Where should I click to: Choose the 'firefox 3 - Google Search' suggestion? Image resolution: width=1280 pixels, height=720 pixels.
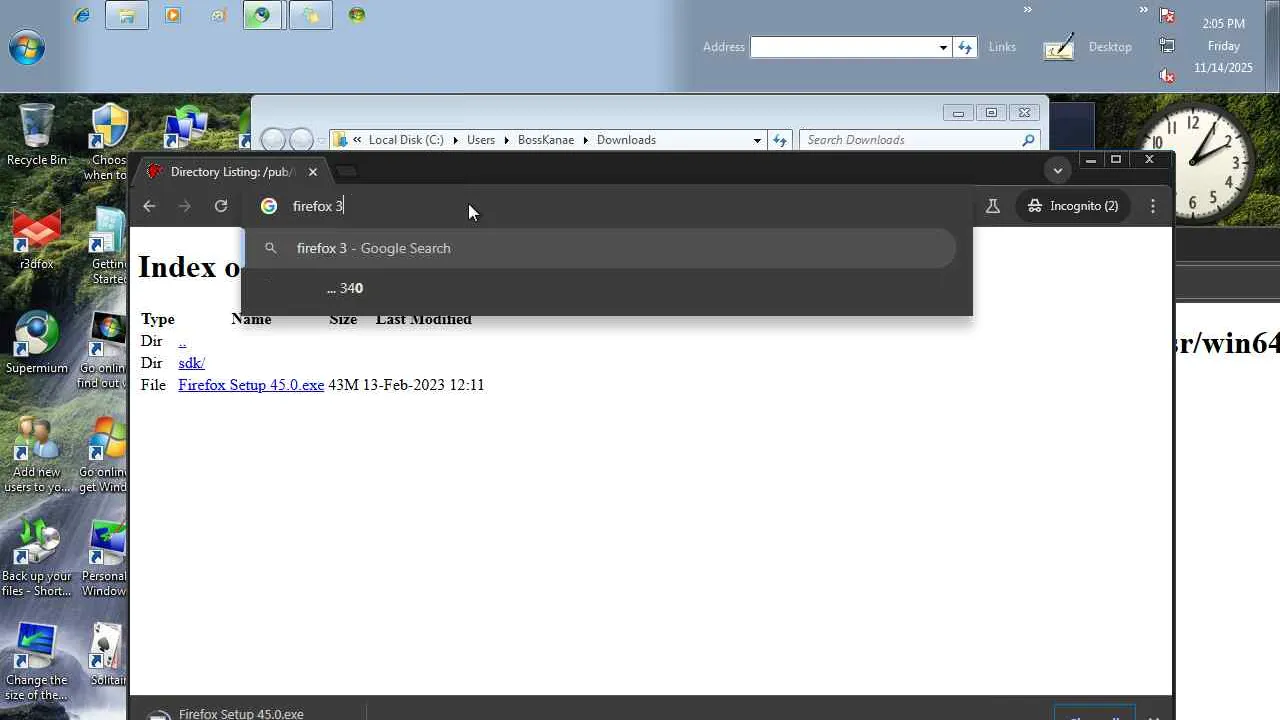click(x=601, y=248)
